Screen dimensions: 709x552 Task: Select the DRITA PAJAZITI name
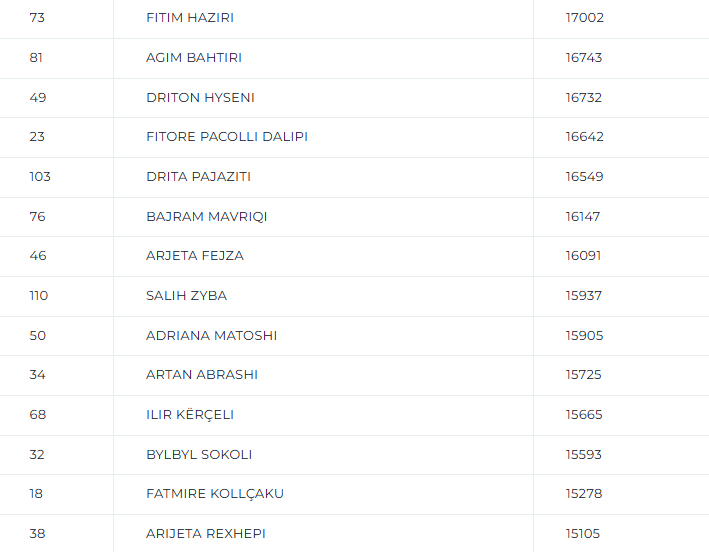pyautogui.click(x=199, y=176)
